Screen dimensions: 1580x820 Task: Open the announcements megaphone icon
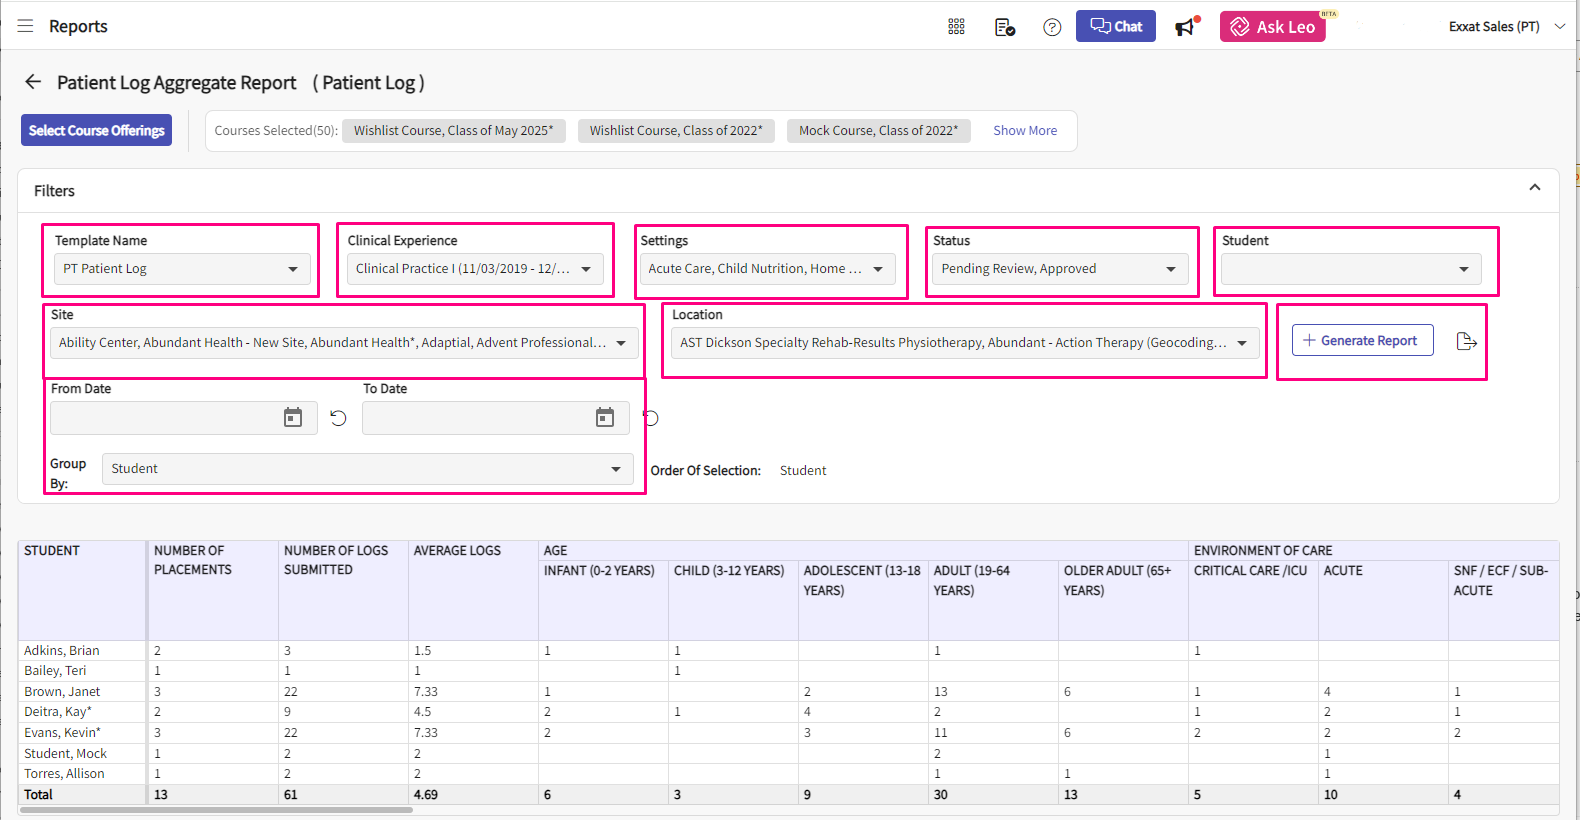click(x=1186, y=27)
